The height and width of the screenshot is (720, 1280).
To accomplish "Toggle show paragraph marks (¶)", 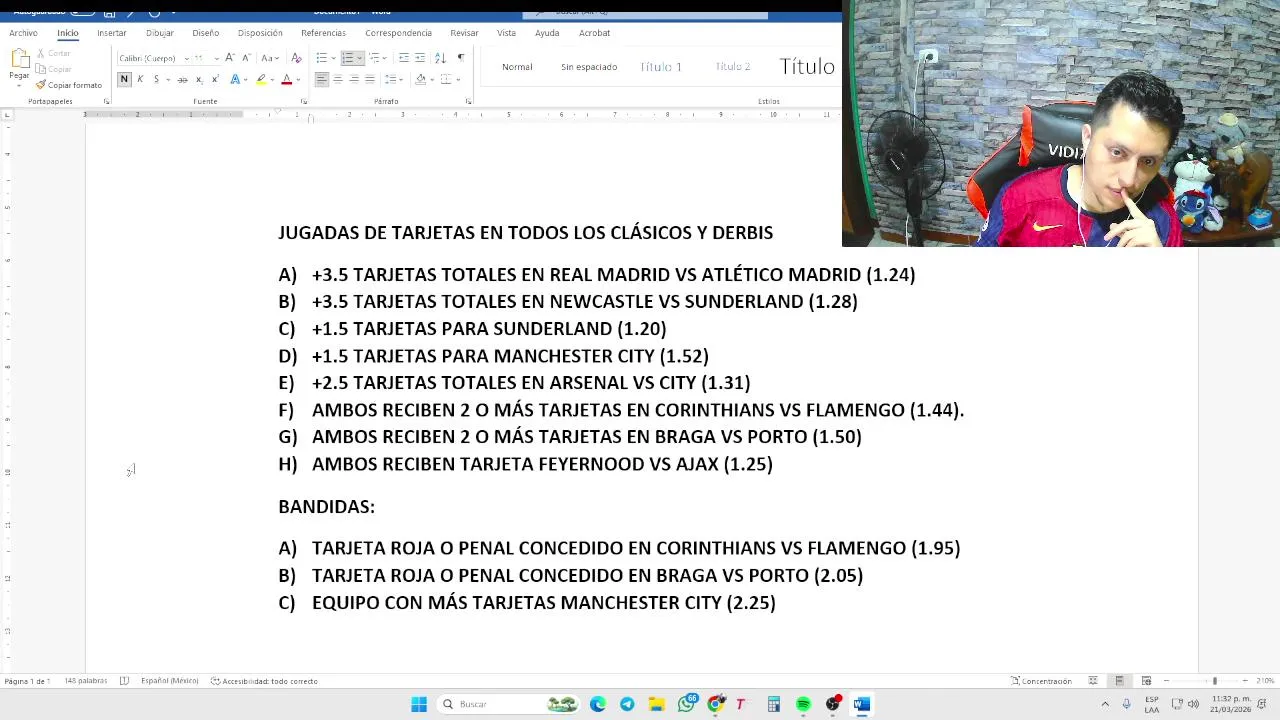I will point(461,57).
